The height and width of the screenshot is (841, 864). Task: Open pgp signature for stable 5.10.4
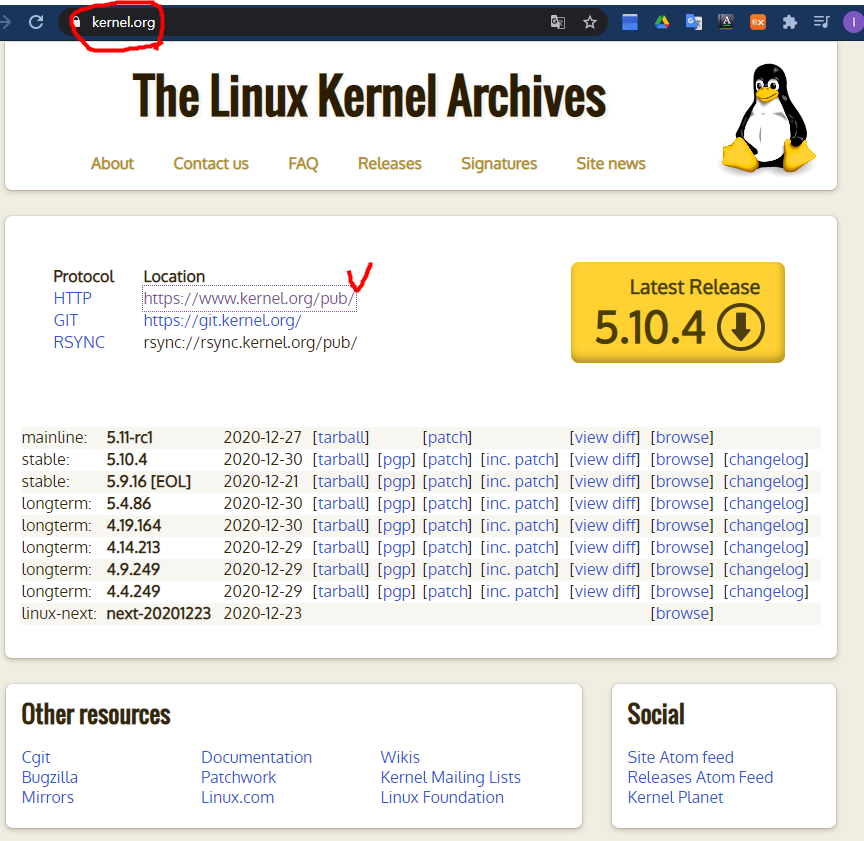pyautogui.click(x=396, y=460)
